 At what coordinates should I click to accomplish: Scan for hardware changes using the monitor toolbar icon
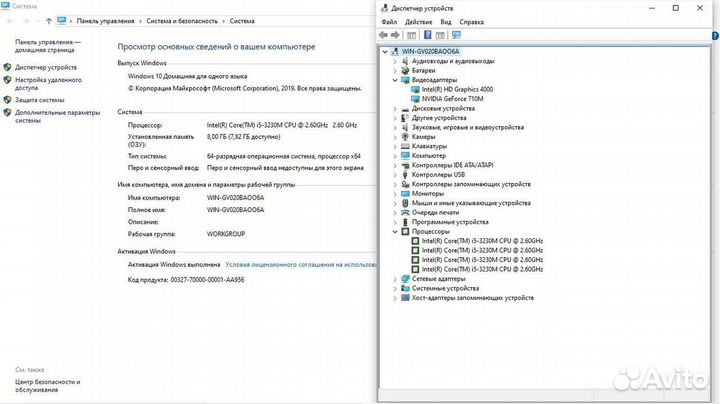(x=456, y=35)
